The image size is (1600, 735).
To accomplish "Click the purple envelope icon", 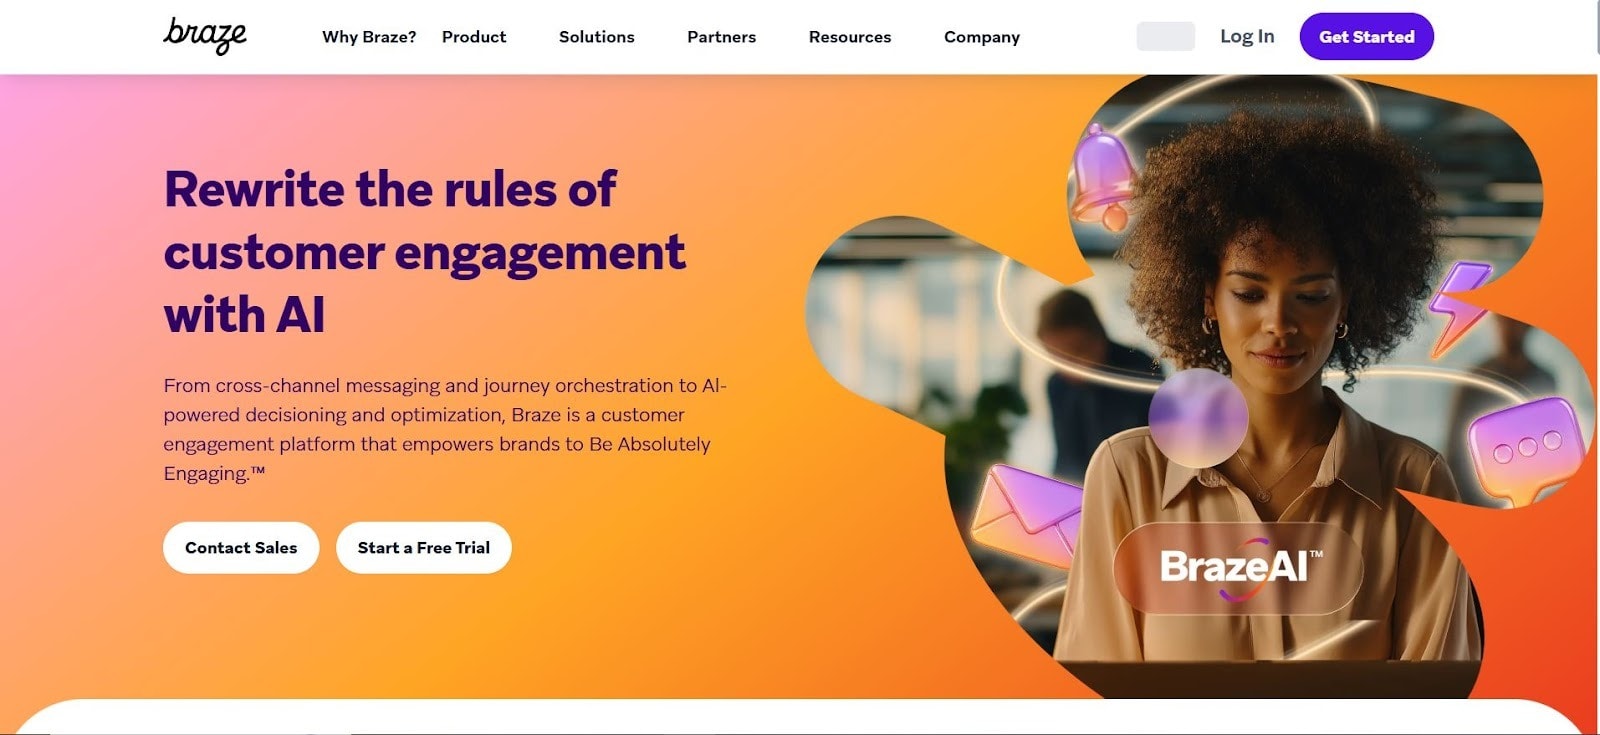I will coord(1026,516).
